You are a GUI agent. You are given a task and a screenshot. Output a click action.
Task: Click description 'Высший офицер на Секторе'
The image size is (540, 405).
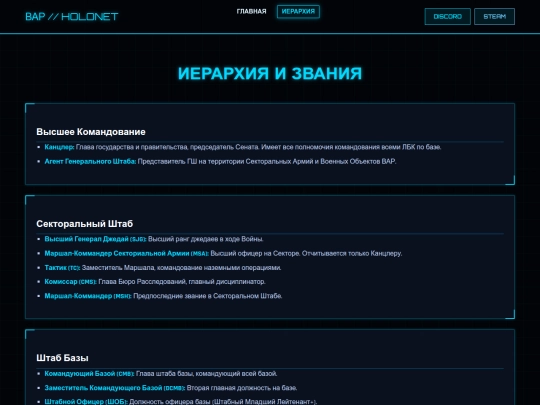coord(306,253)
